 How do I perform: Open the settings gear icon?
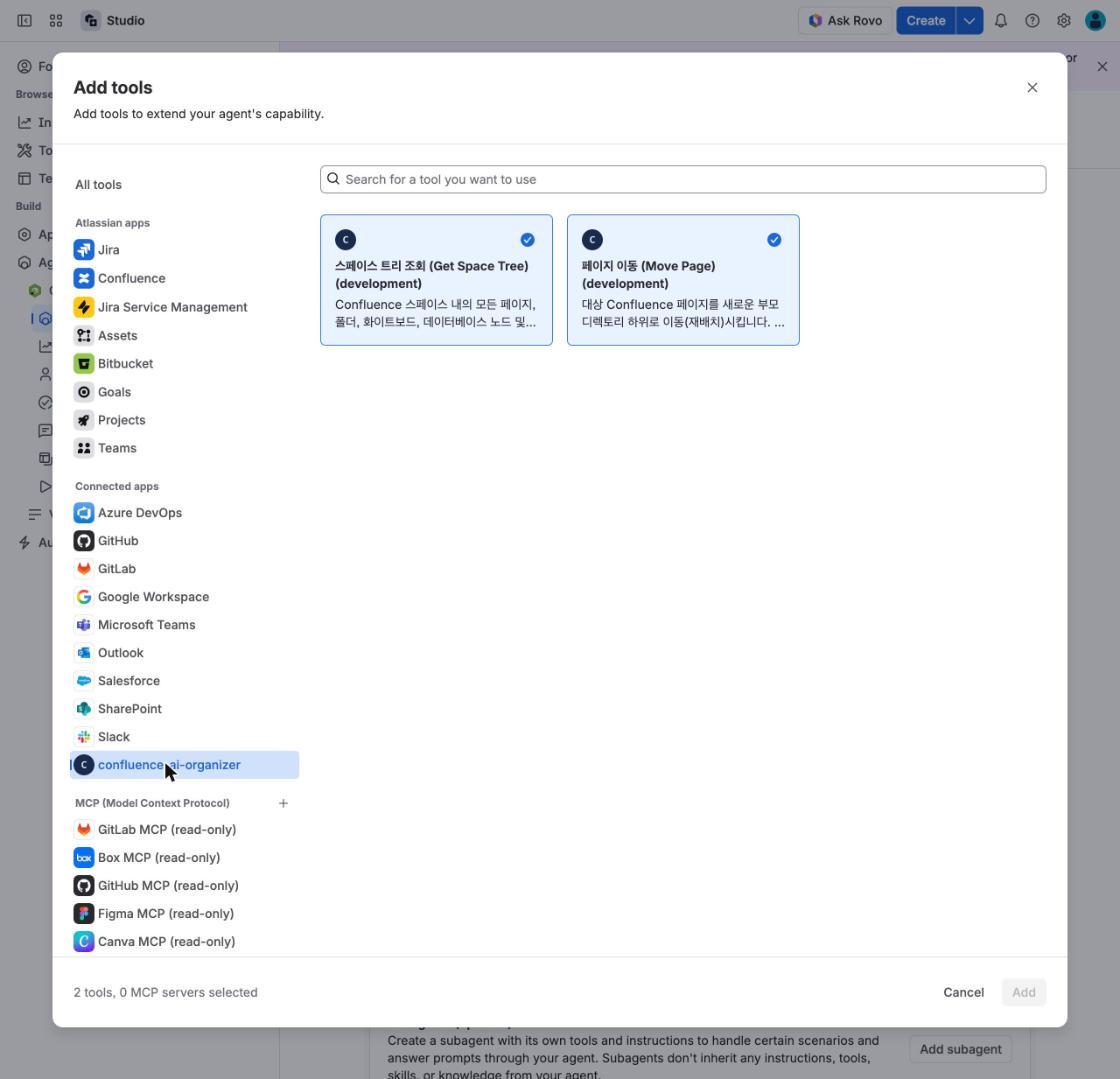coord(1064,21)
